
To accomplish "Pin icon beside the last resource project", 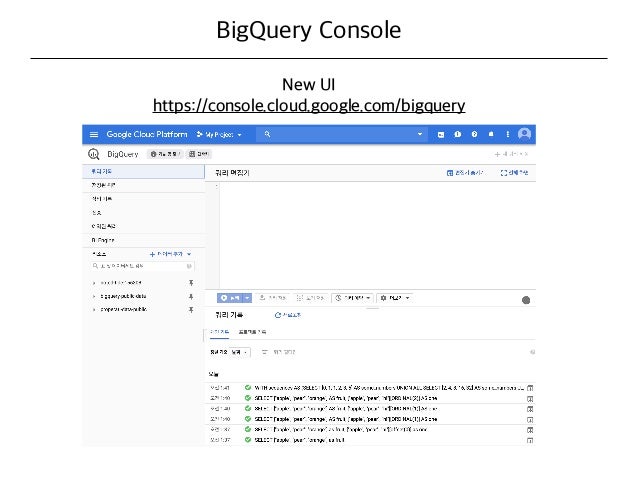I will 191,310.
